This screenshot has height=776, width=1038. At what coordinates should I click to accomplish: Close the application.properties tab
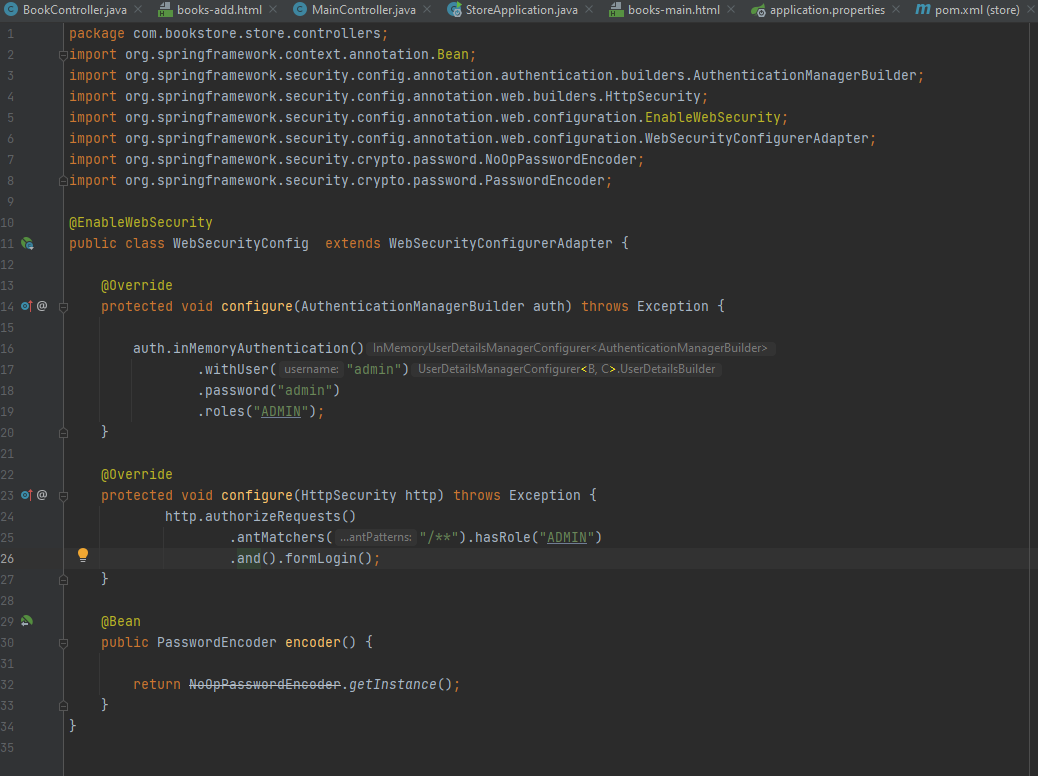pyautogui.click(x=896, y=10)
